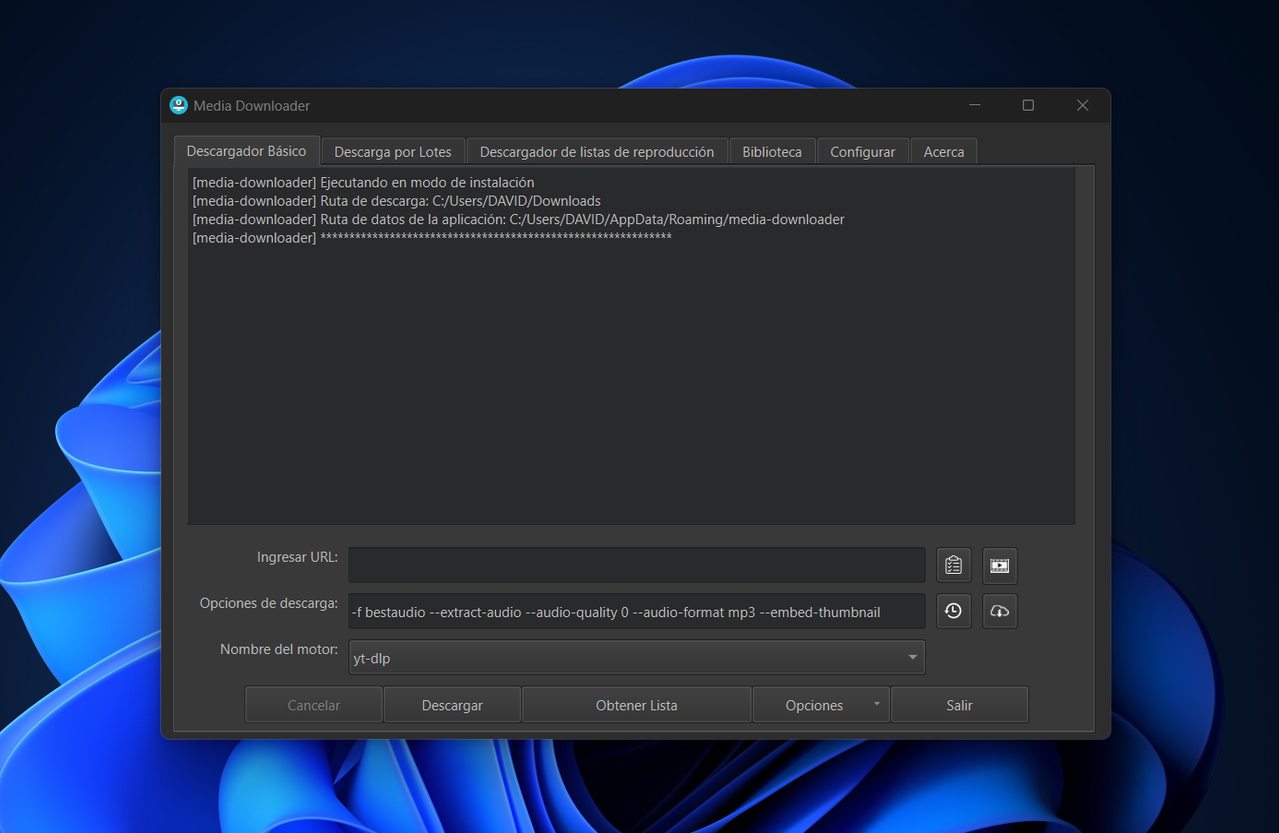Click the Salir button

[959, 705]
